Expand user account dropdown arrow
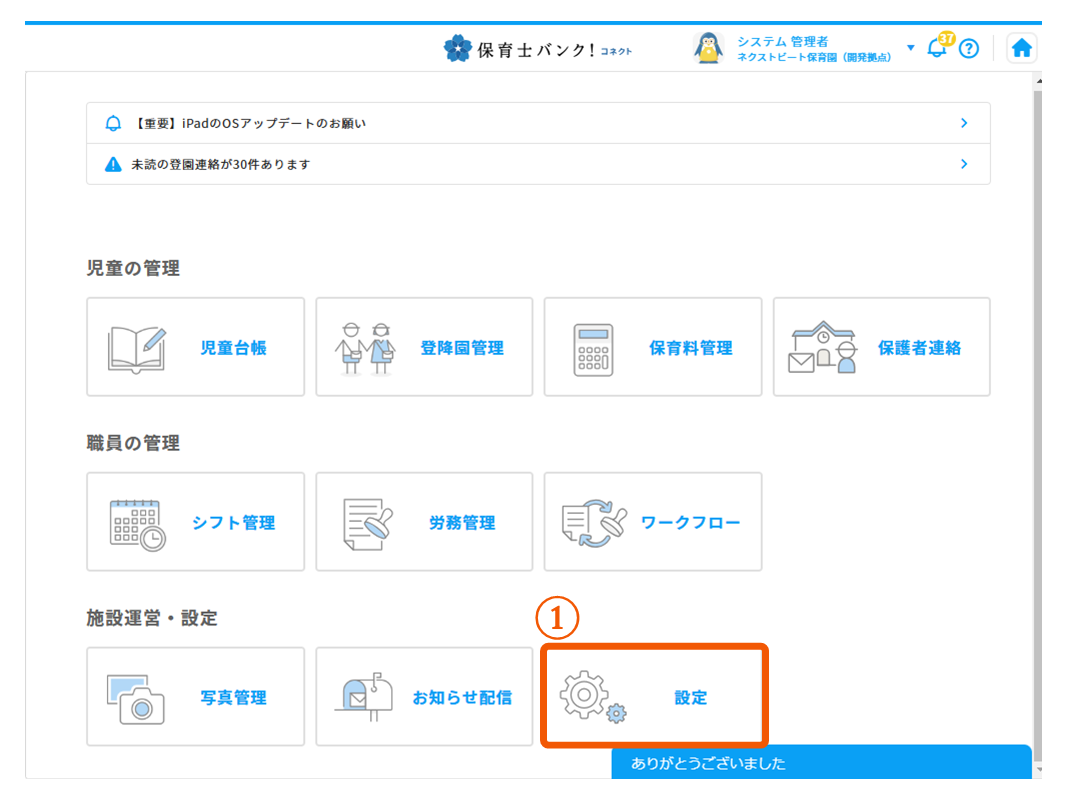Screen dimensions: 1067x800 pos(910,48)
